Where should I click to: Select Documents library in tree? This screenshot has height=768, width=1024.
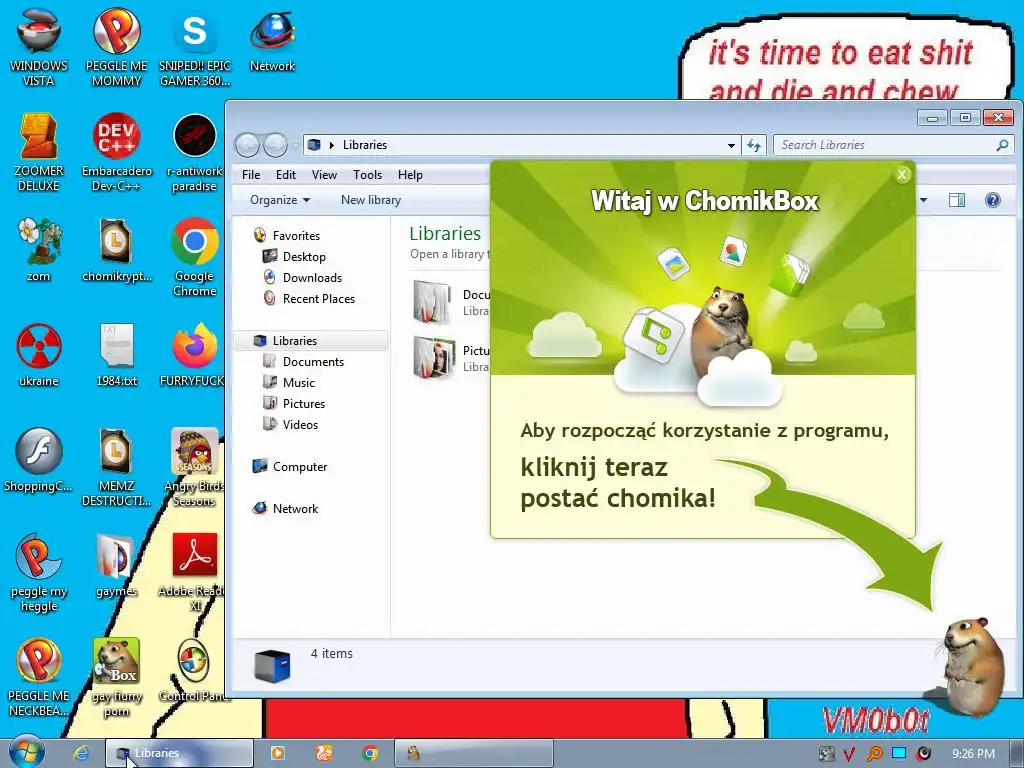click(303, 362)
